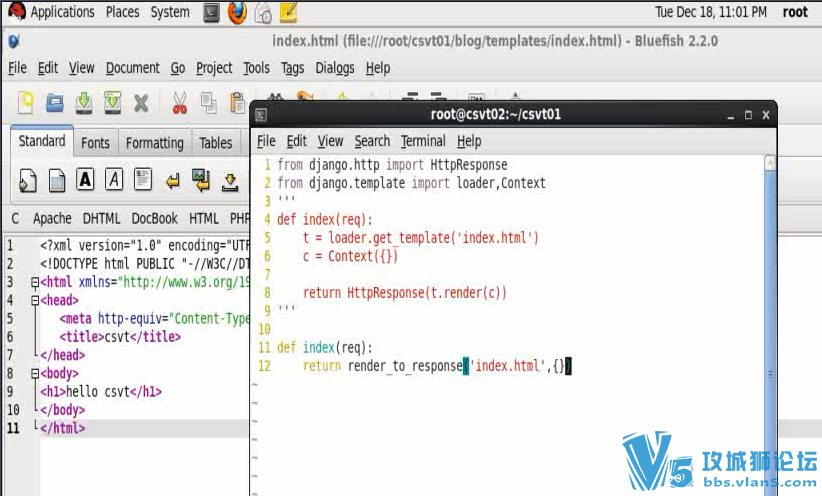This screenshot has height=496, width=822.
Task: Click the terminal window title bar icon
Action: (x=261, y=115)
